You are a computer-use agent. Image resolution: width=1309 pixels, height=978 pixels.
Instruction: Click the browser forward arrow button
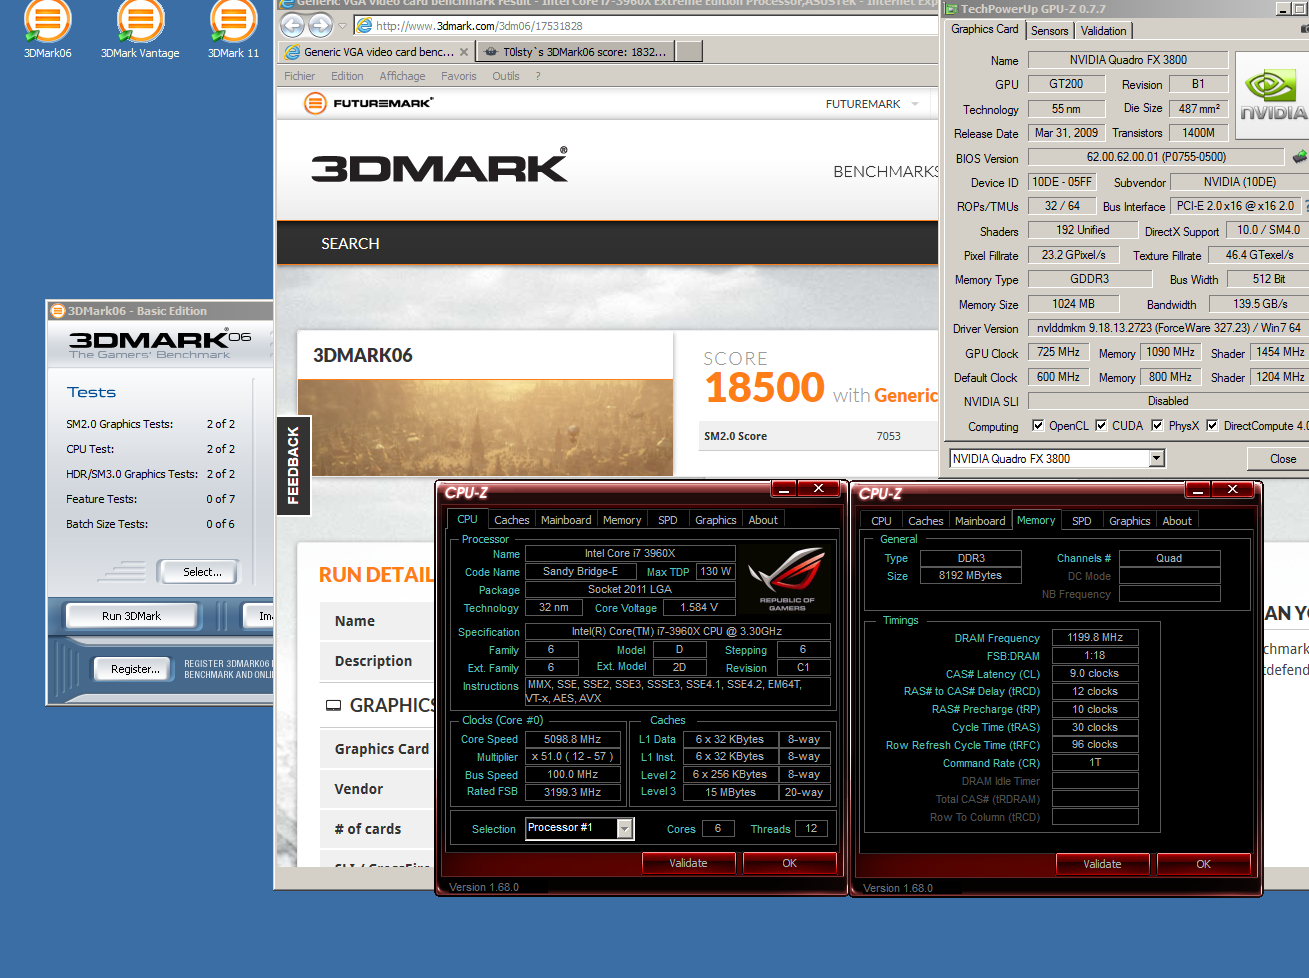(320, 26)
